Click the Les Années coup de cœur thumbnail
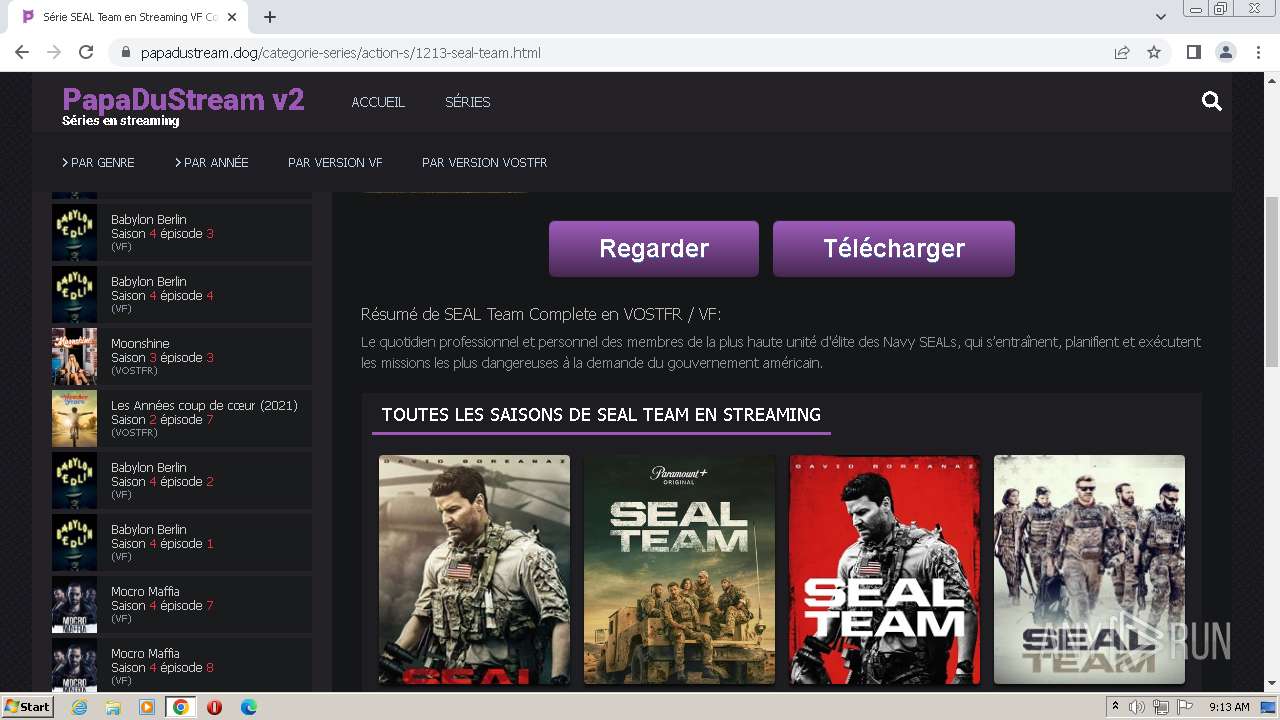 (75, 418)
